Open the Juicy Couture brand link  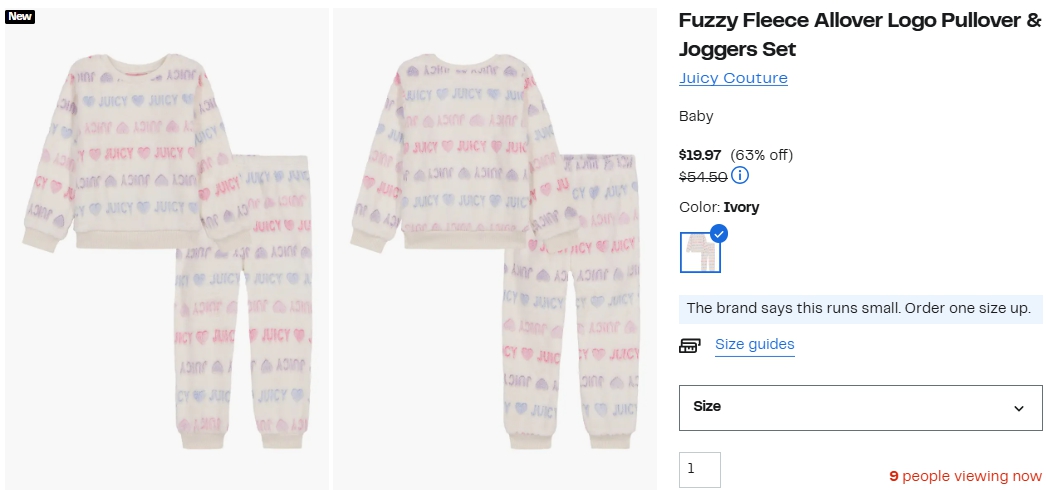[x=733, y=78]
